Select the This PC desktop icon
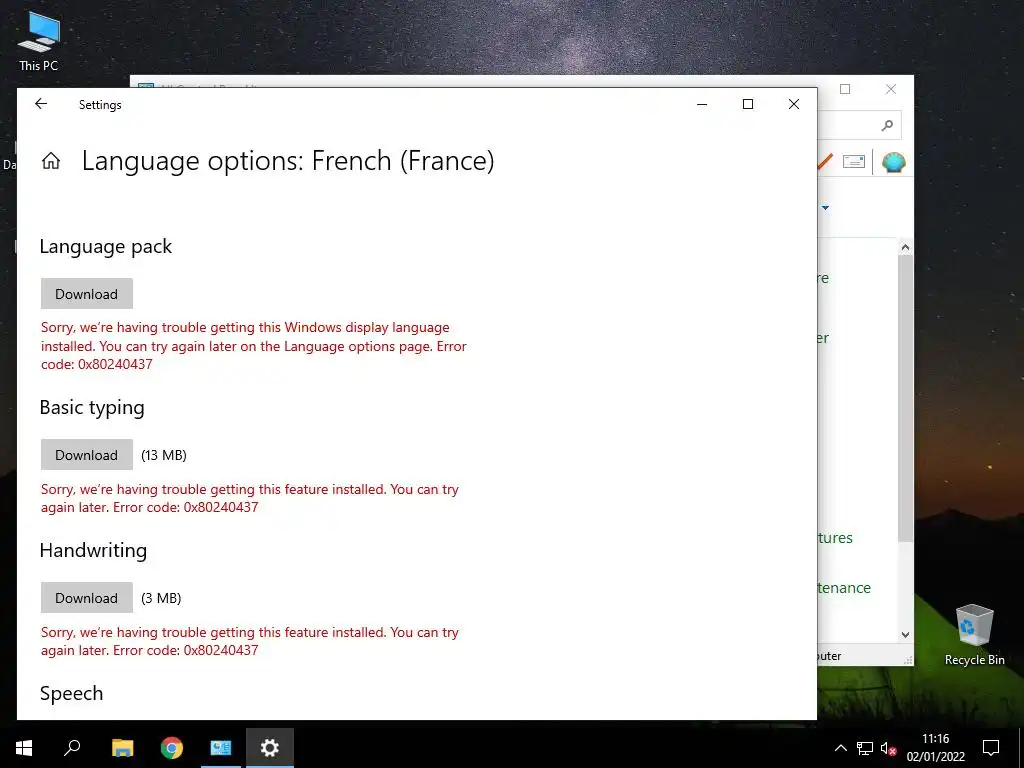 39,40
